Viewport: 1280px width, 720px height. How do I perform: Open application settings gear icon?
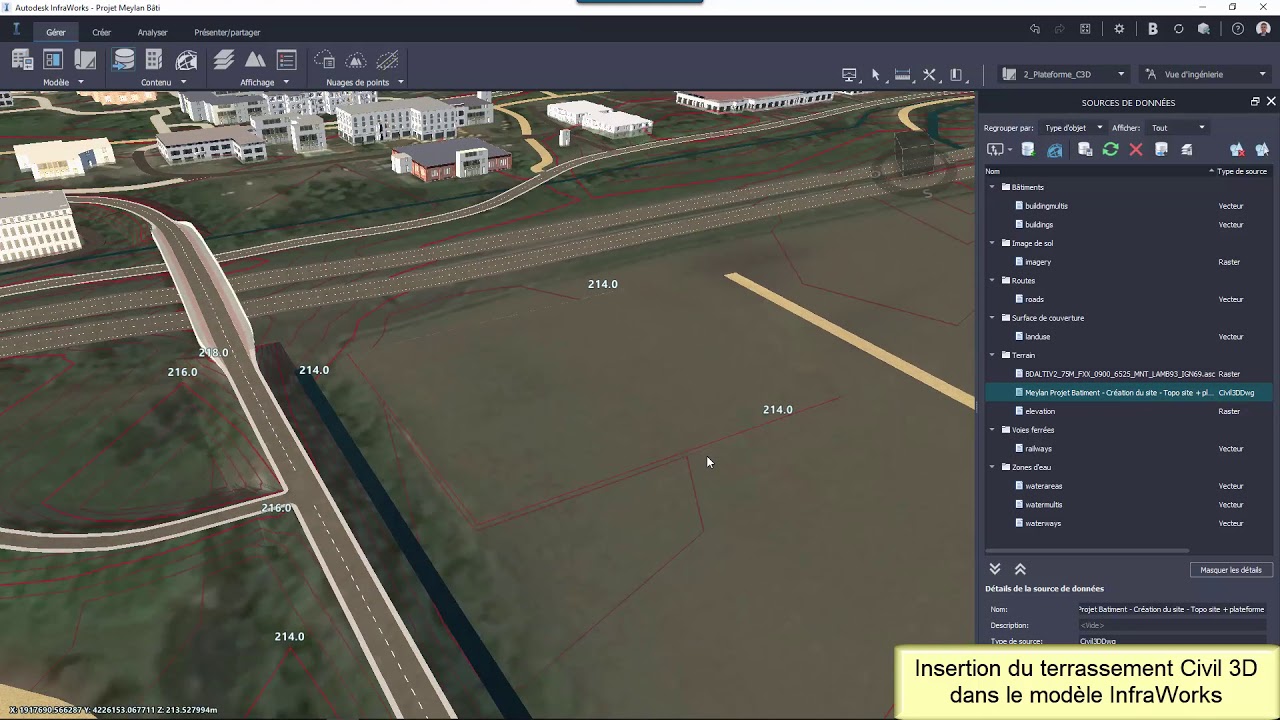click(x=1119, y=29)
